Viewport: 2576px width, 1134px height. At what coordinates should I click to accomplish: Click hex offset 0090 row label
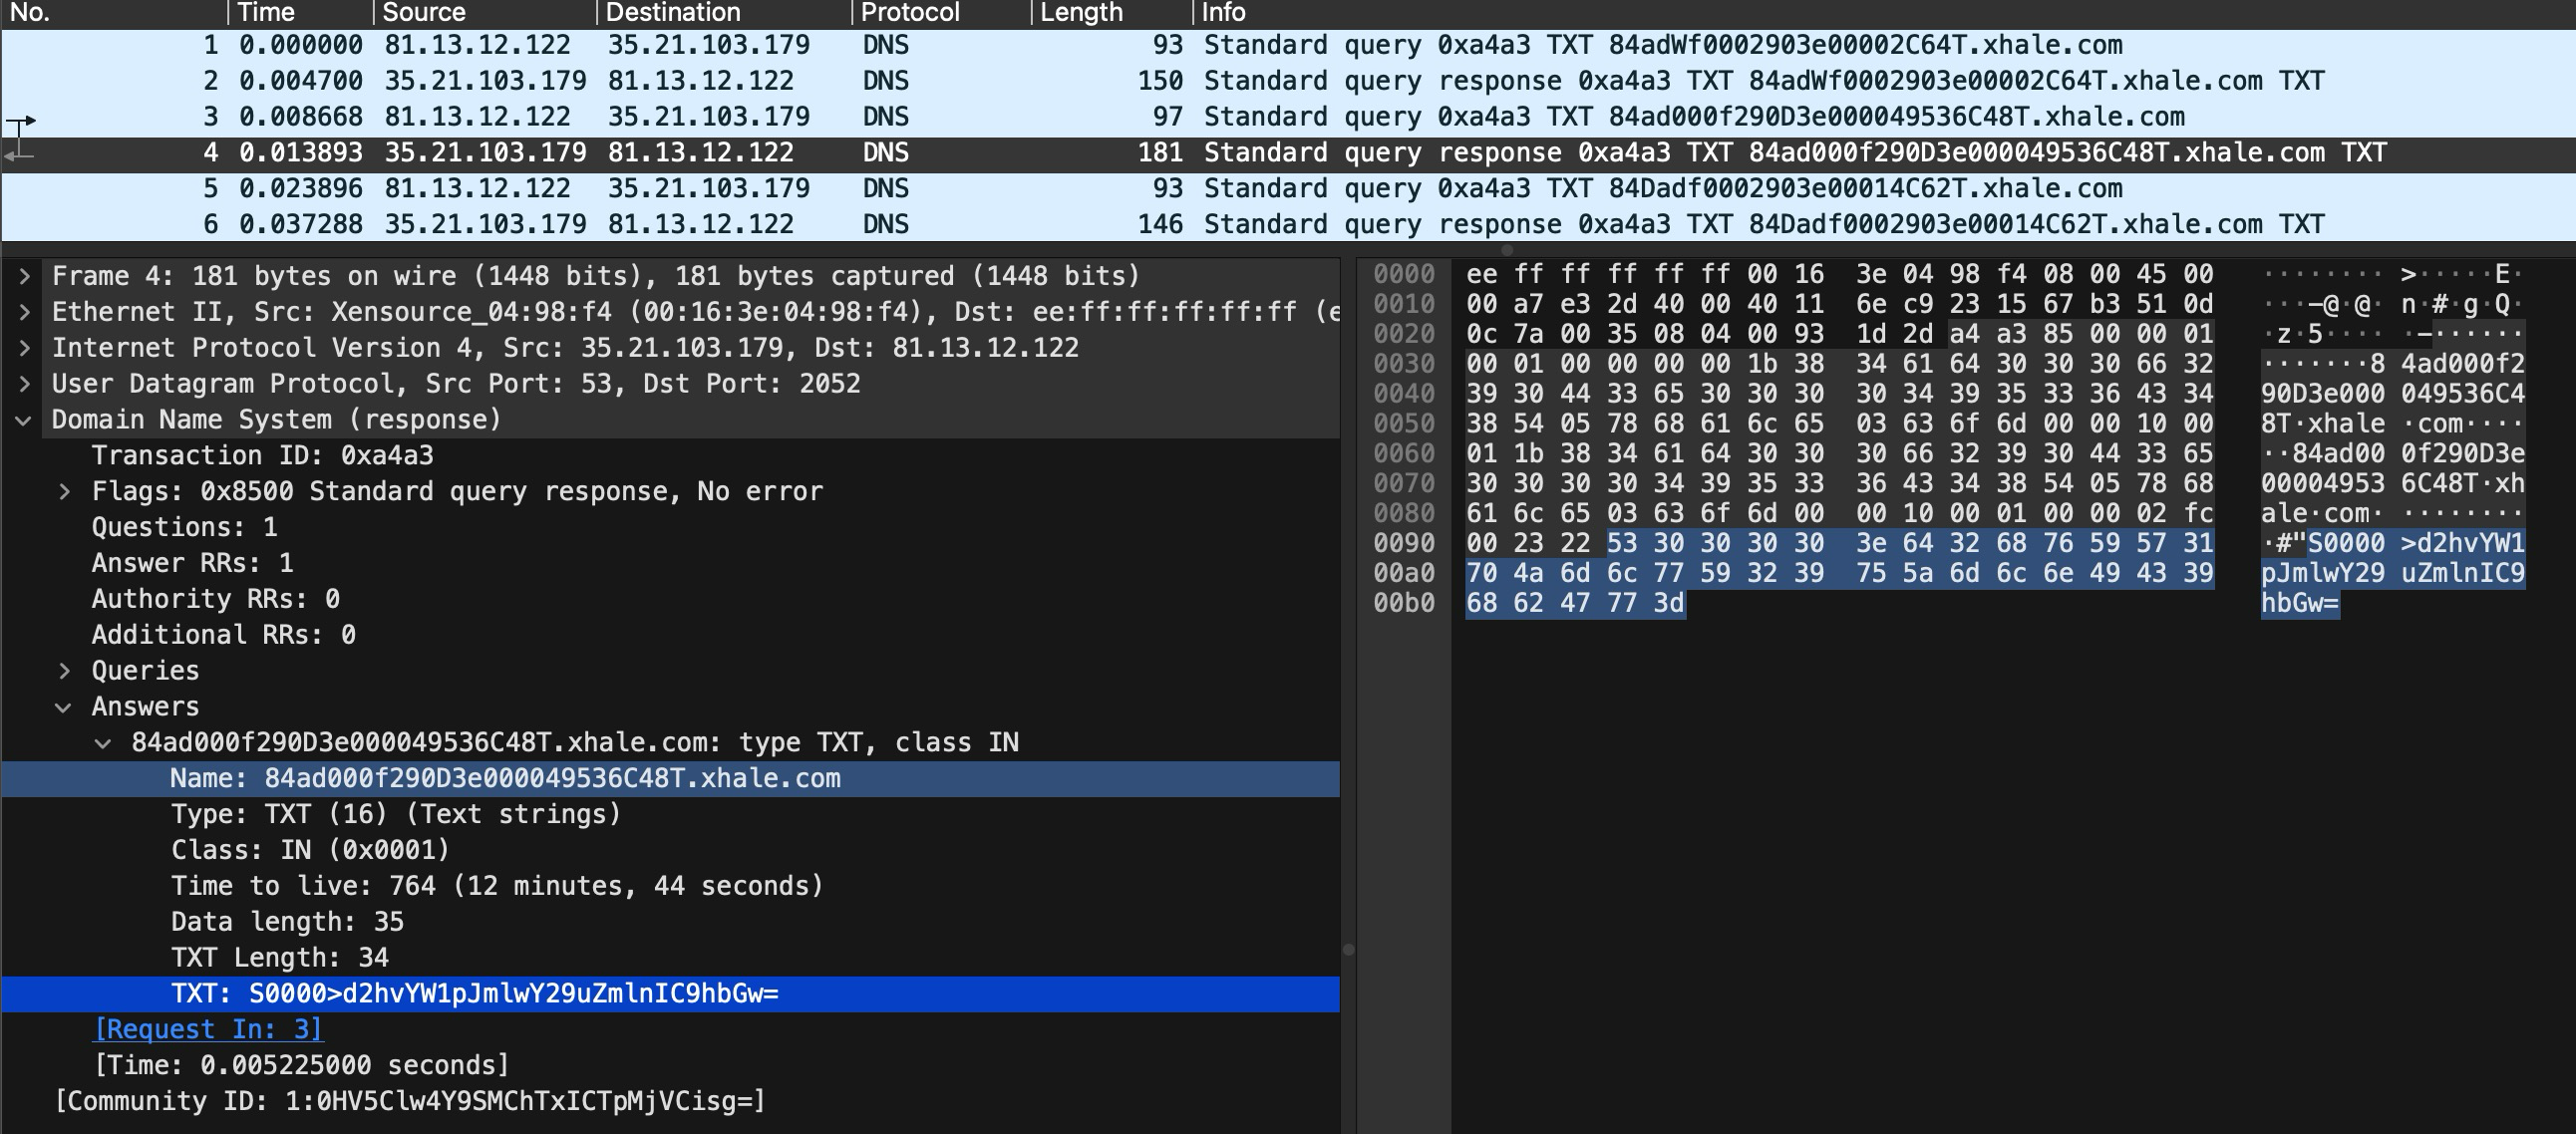[x=1404, y=544]
